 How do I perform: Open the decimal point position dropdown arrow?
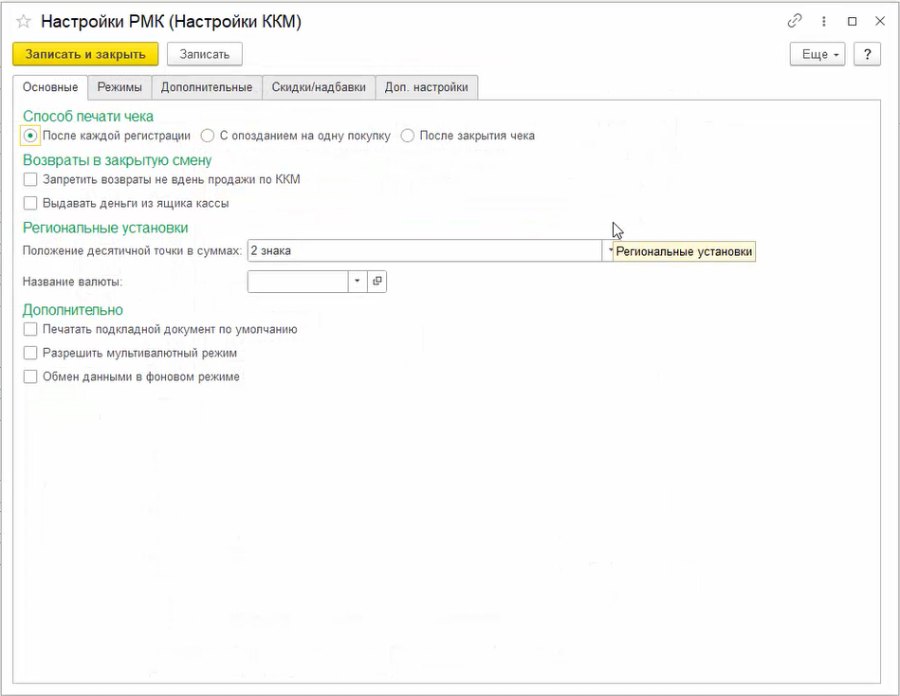coord(609,251)
